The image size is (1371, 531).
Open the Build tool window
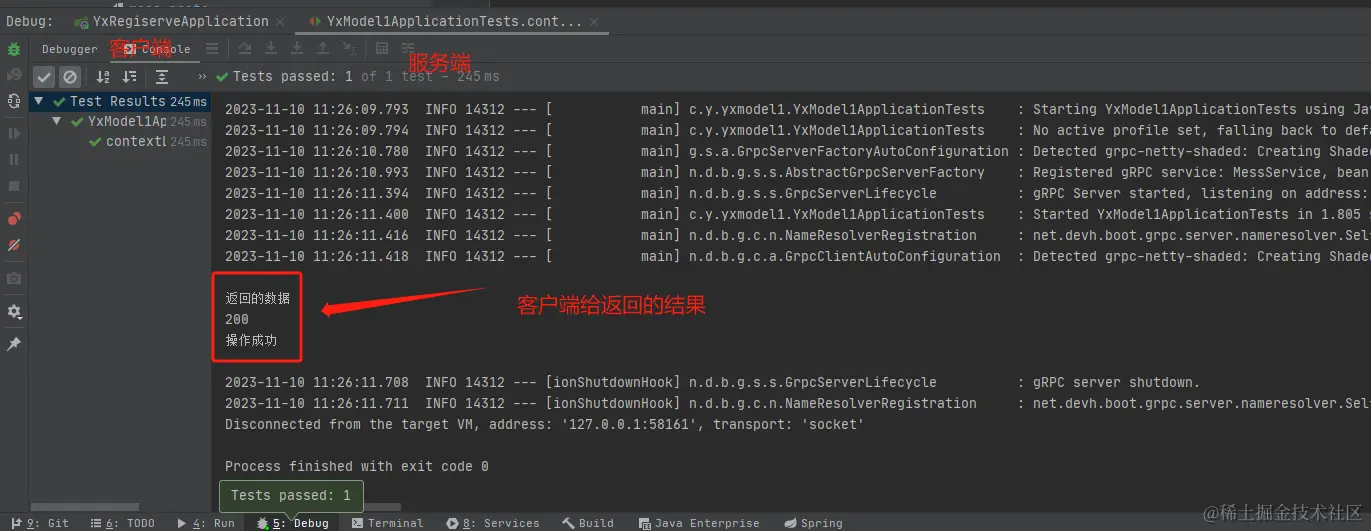click(588, 523)
